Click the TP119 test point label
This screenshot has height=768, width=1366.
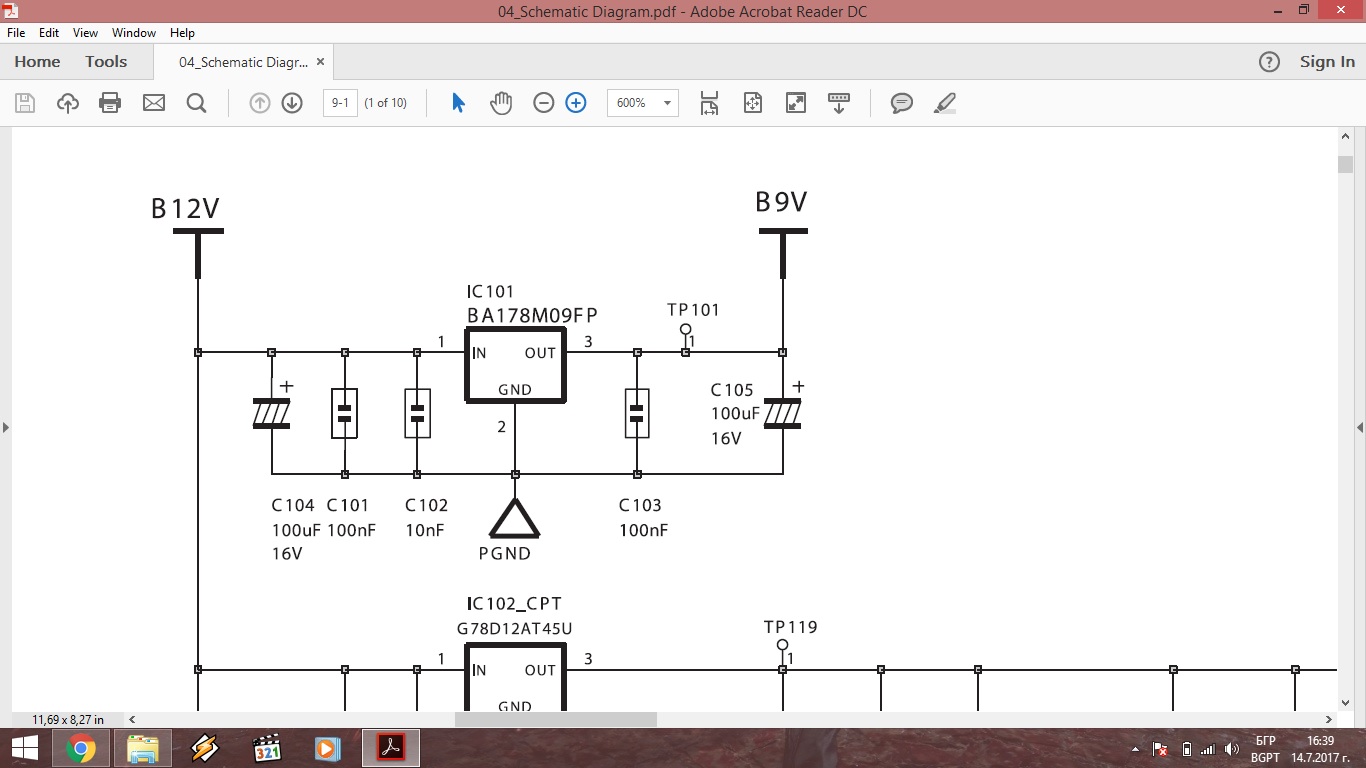click(x=790, y=627)
